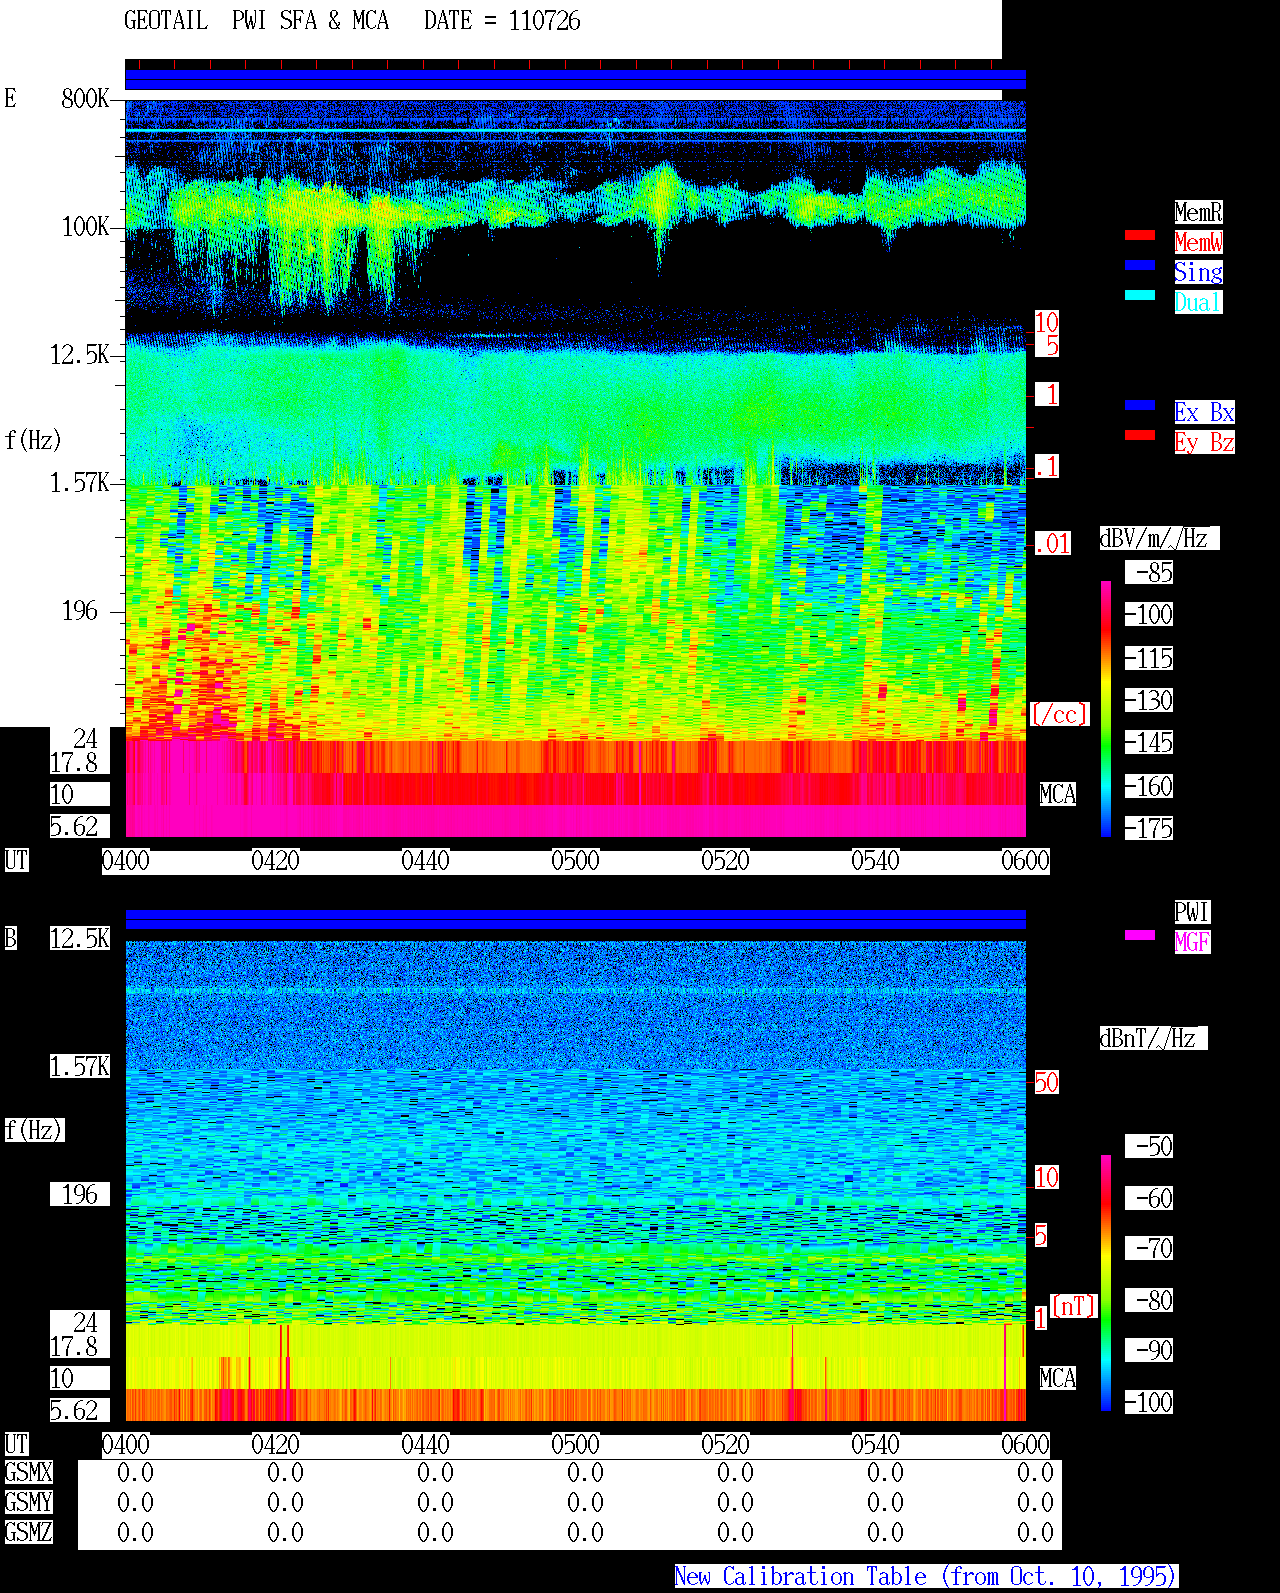Select the Dual legend label
Screen dimensions: 1280x1593
pyautogui.click(x=1198, y=302)
